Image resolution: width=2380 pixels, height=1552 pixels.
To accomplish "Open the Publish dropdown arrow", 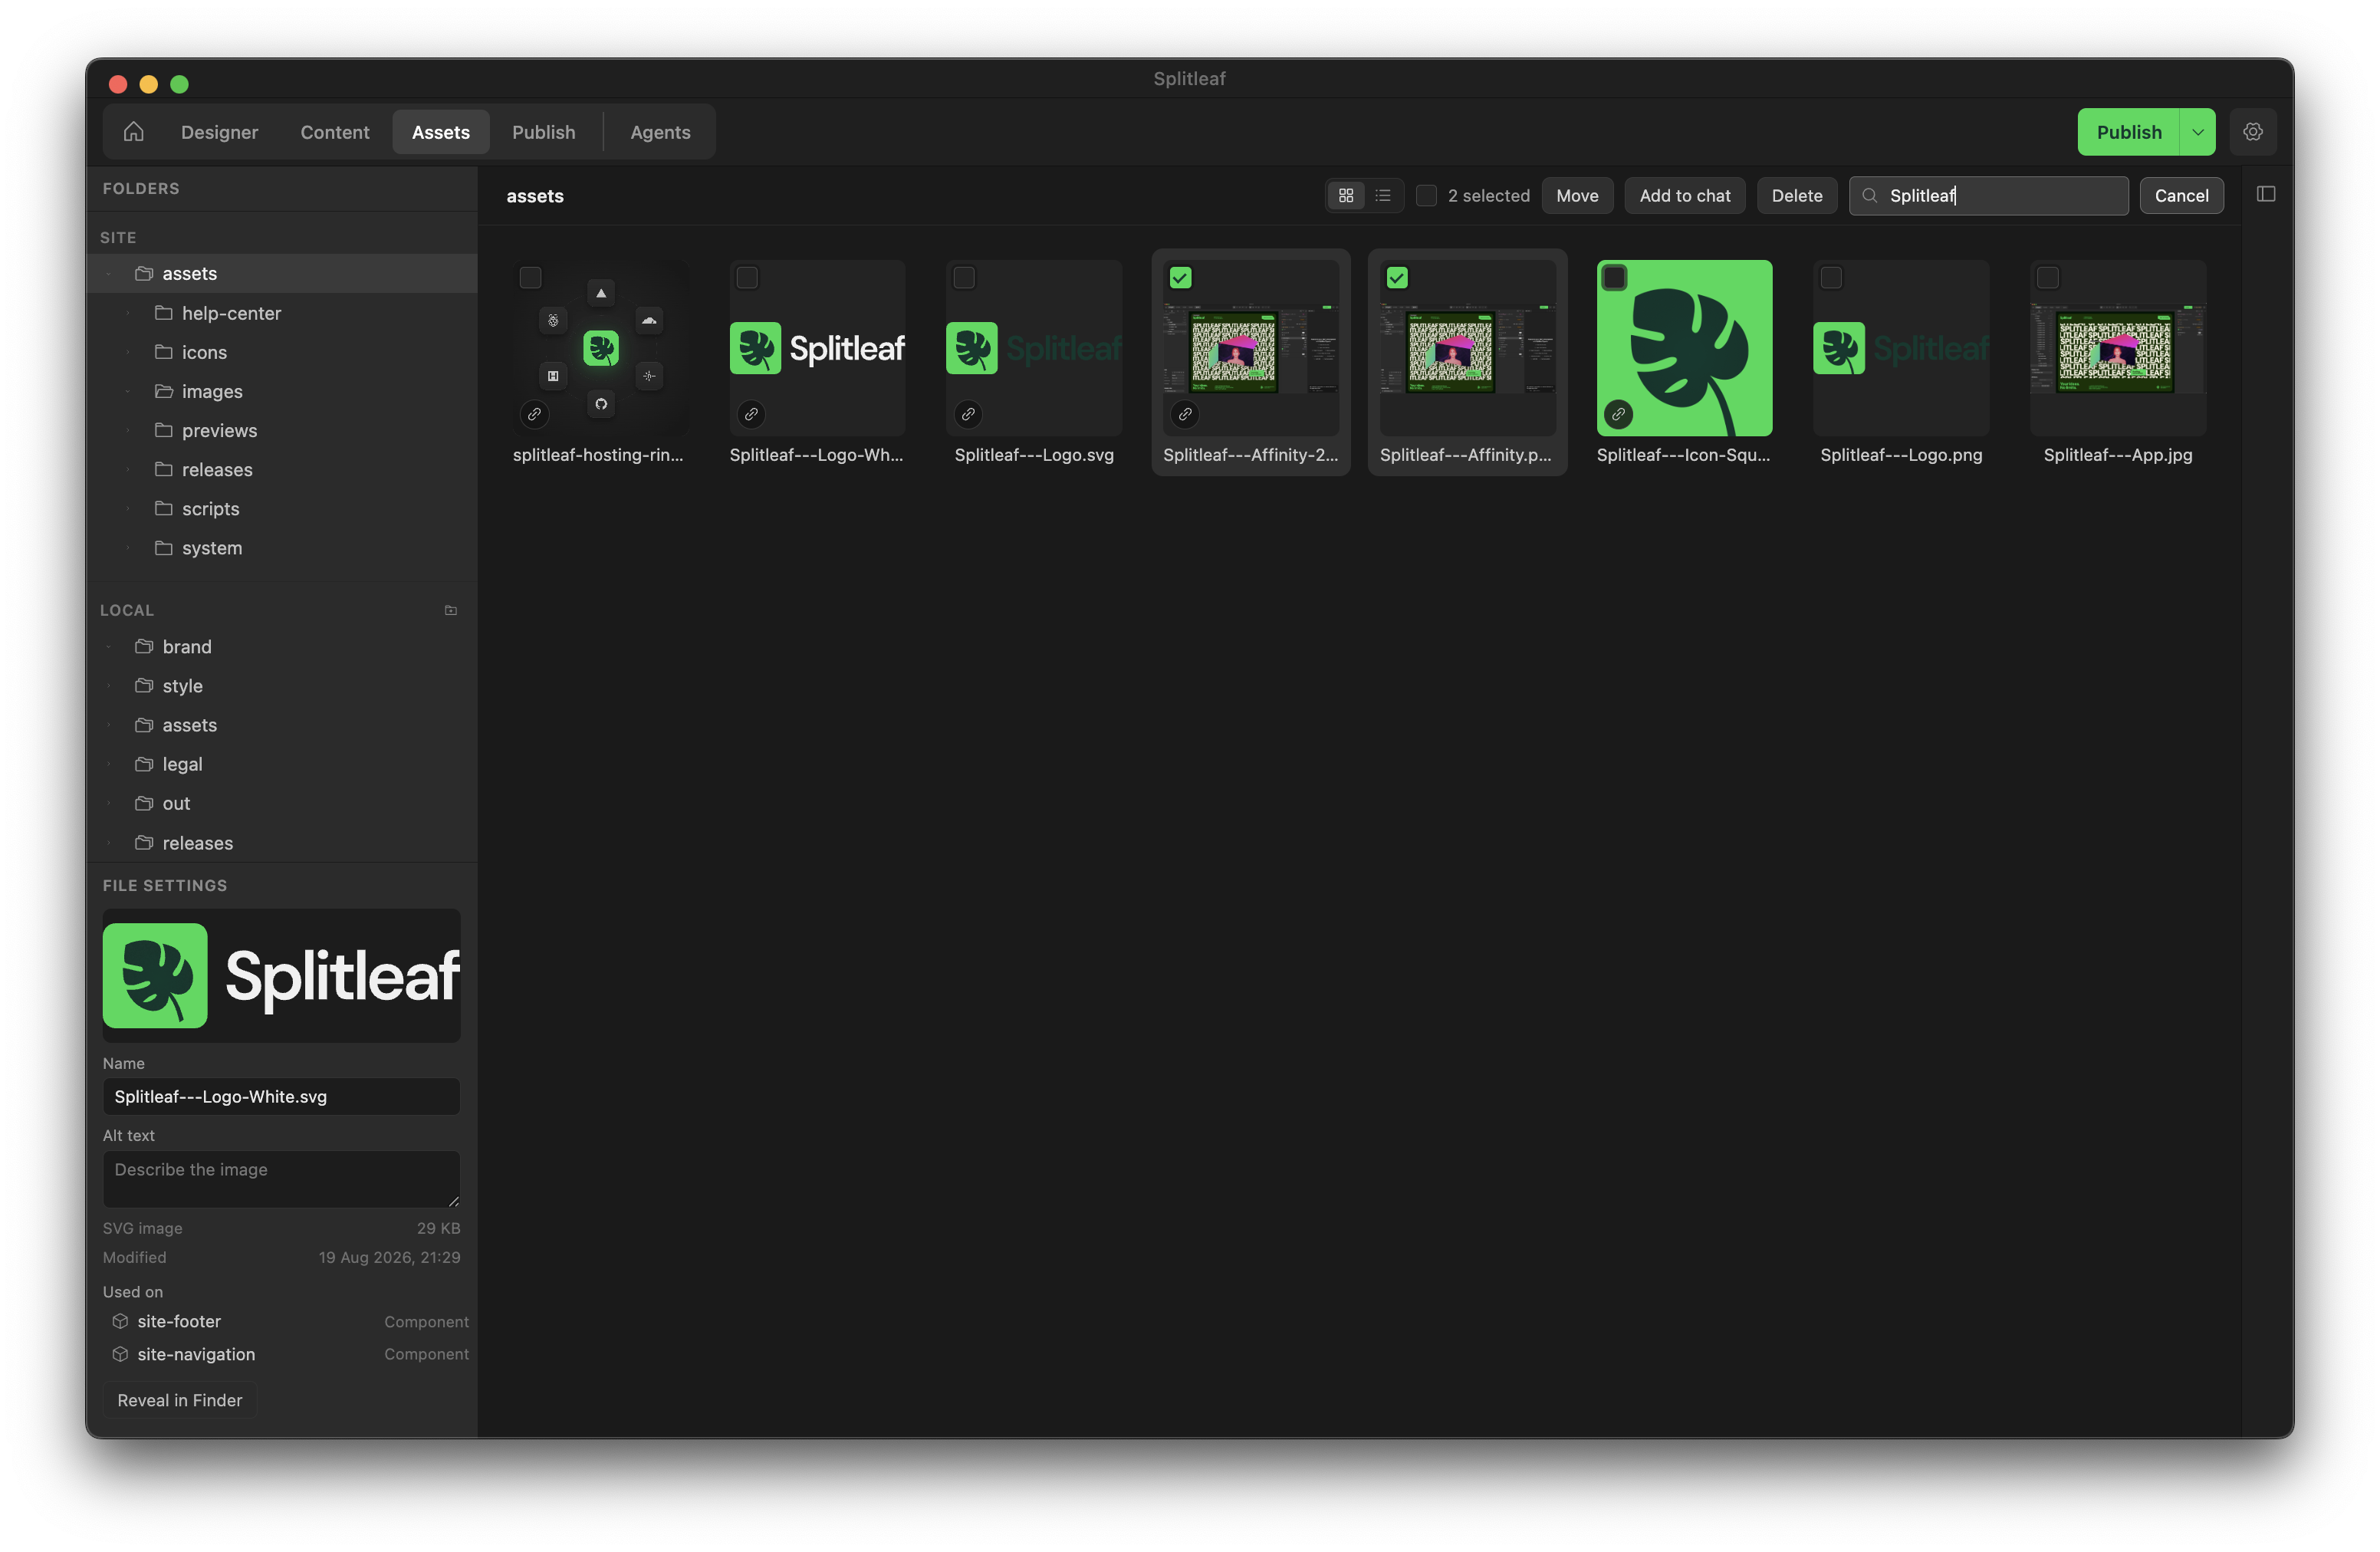I will click(x=2198, y=132).
